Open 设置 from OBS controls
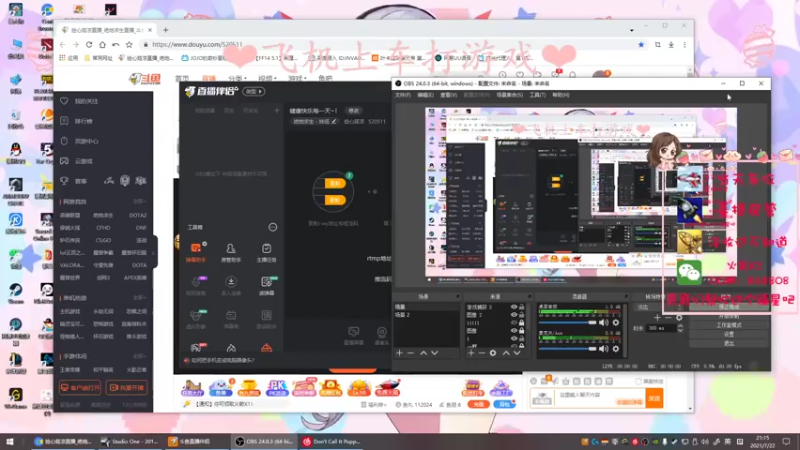Image resolution: width=800 pixels, height=450 pixels. (x=729, y=334)
